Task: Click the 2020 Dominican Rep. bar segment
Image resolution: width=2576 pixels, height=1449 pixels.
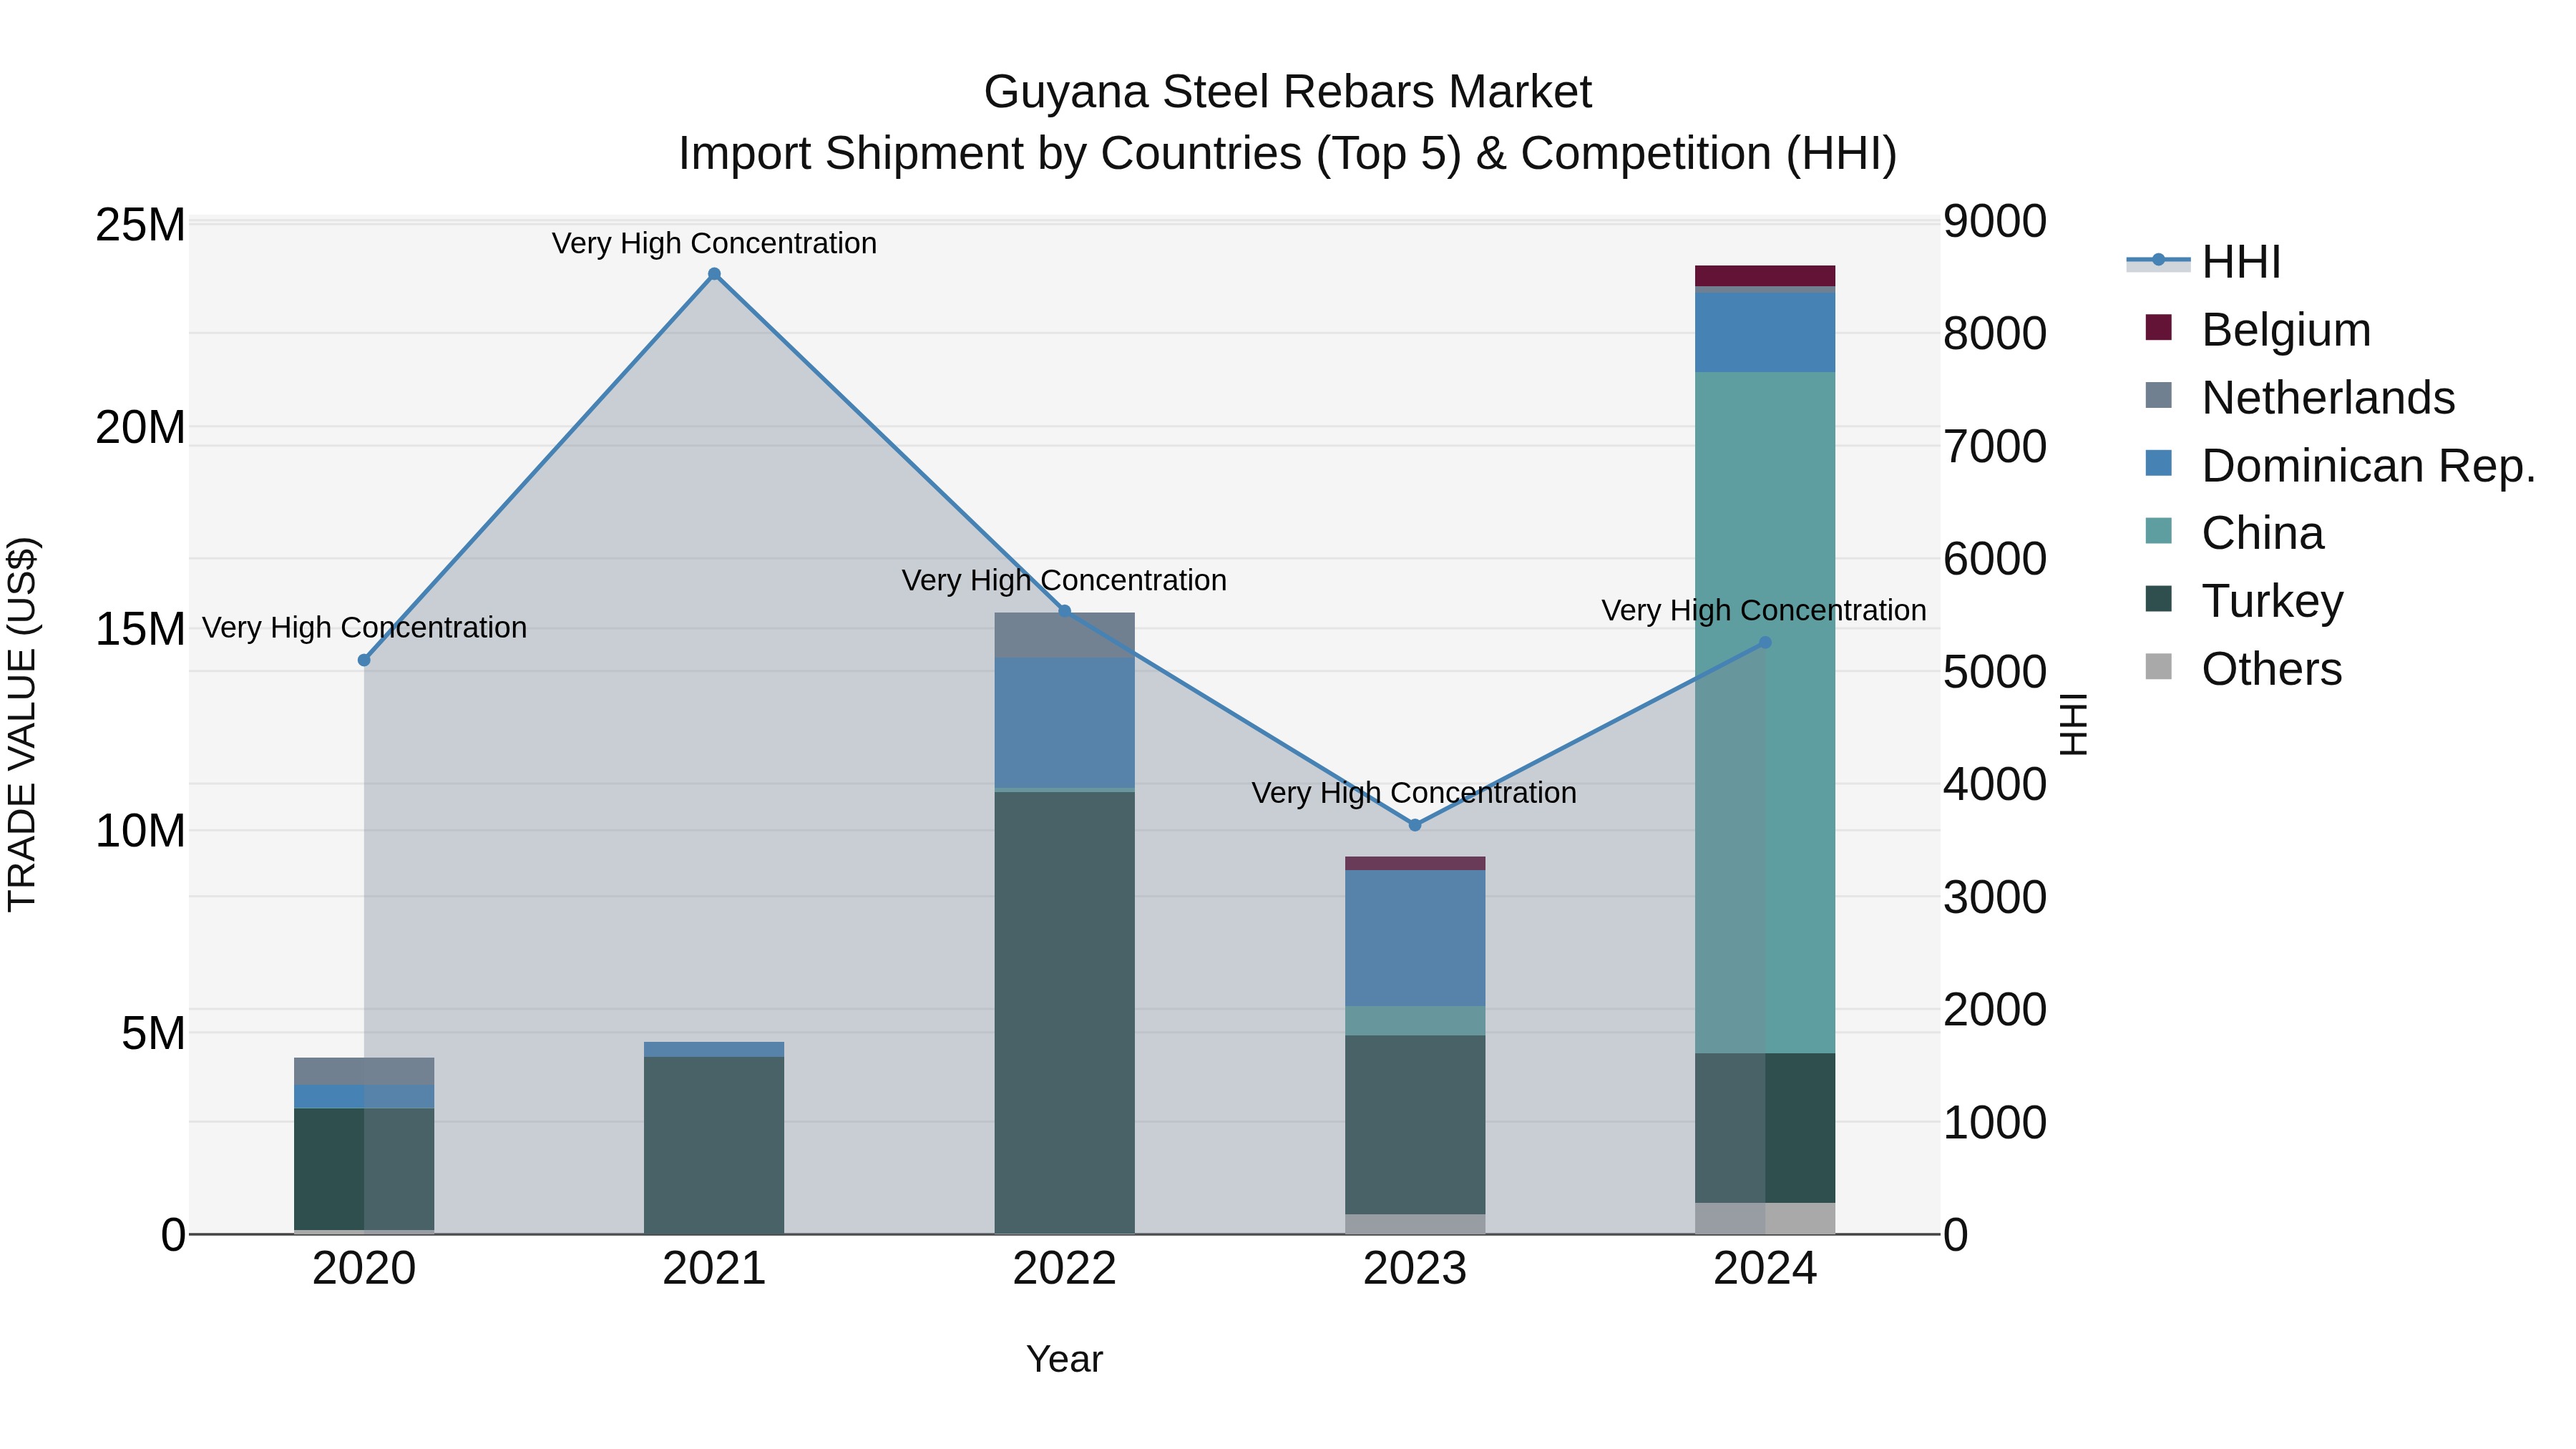Action: [x=364, y=1096]
